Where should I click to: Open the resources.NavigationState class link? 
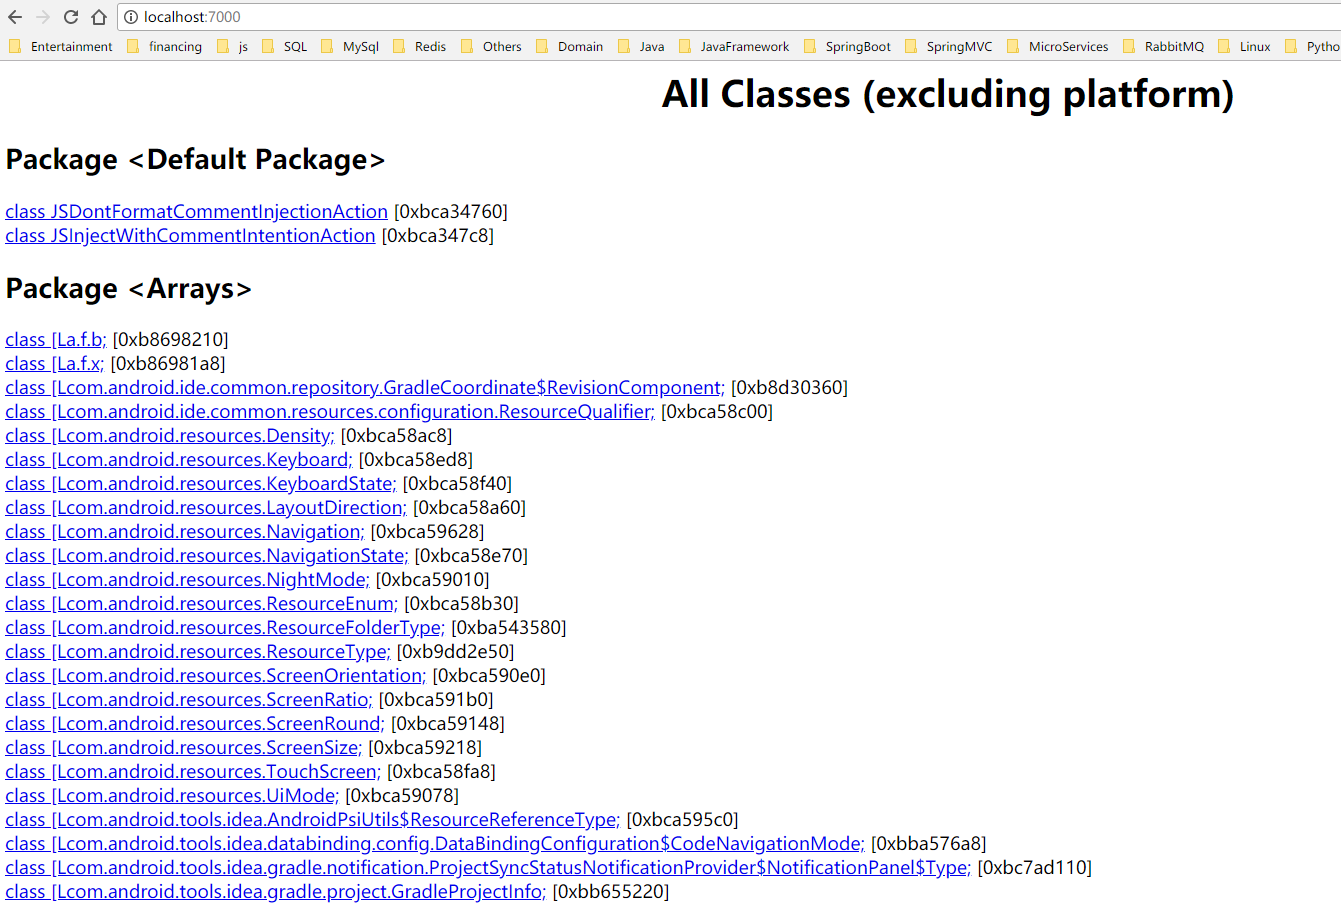(207, 556)
